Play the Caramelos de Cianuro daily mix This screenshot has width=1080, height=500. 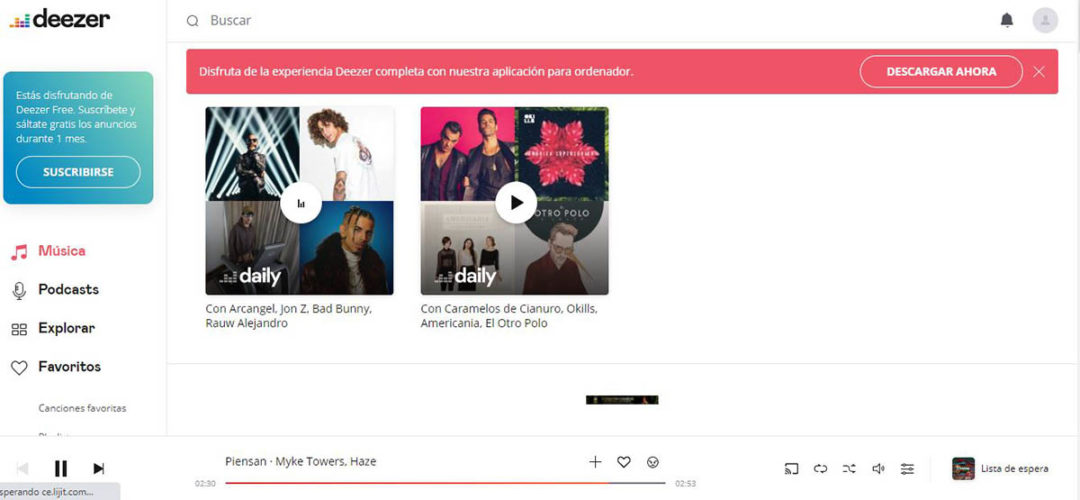point(515,202)
